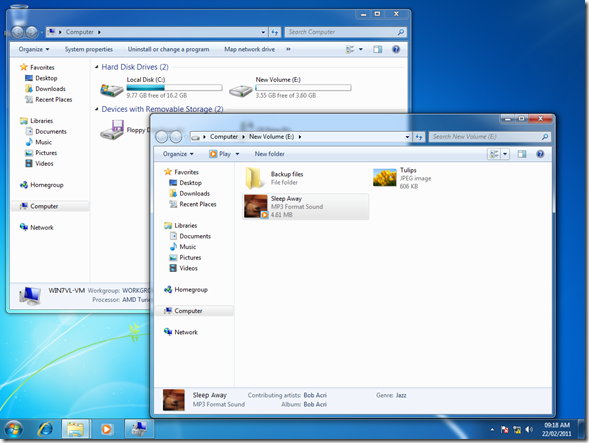
Task: Open Organize menu in Computer window
Action: pyautogui.click(x=34, y=49)
